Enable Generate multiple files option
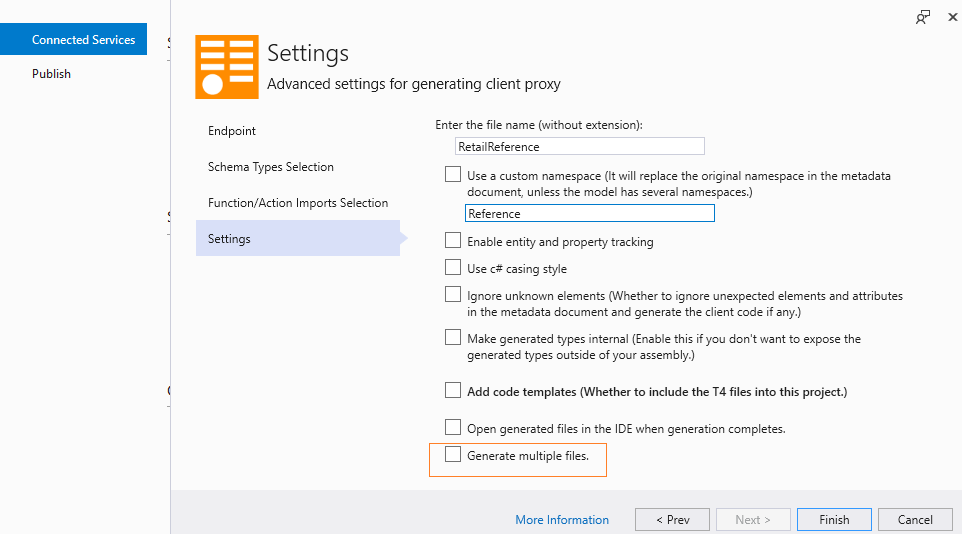This screenshot has height=534, width=962. coord(453,456)
